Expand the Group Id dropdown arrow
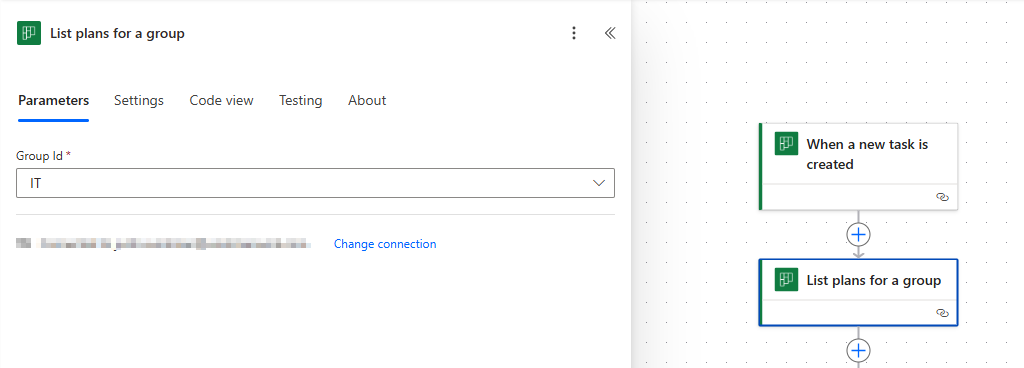Image resolution: width=1024 pixels, height=368 pixels. (599, 183)
